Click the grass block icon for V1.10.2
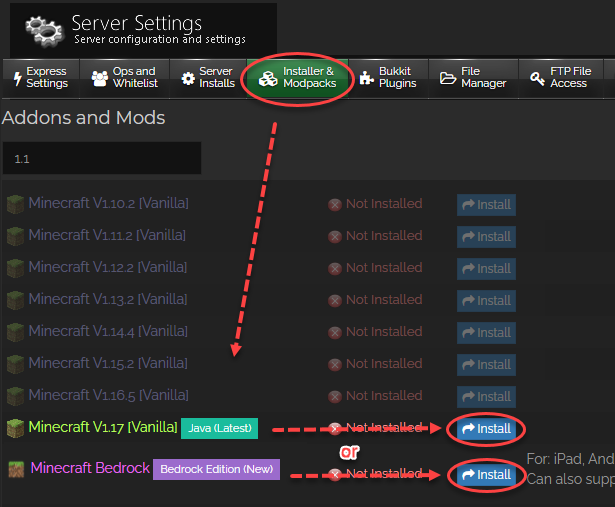 pos(16,205)
